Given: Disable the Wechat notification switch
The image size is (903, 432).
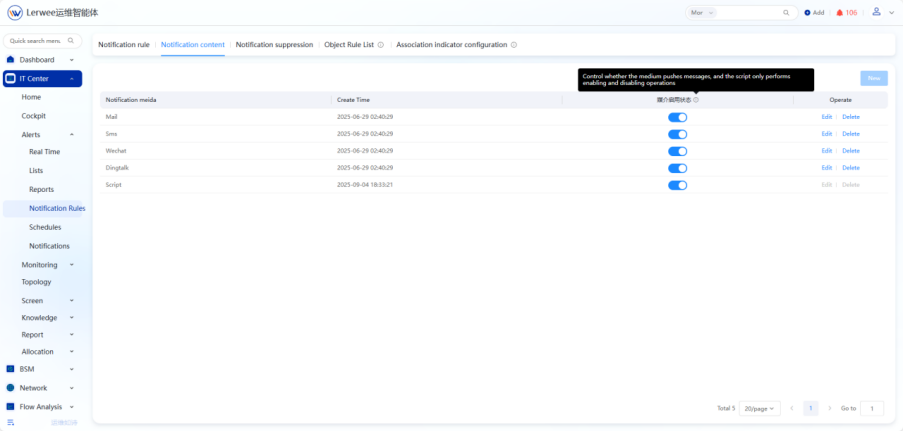Looking at the screenshot, I should pos(677,151).
